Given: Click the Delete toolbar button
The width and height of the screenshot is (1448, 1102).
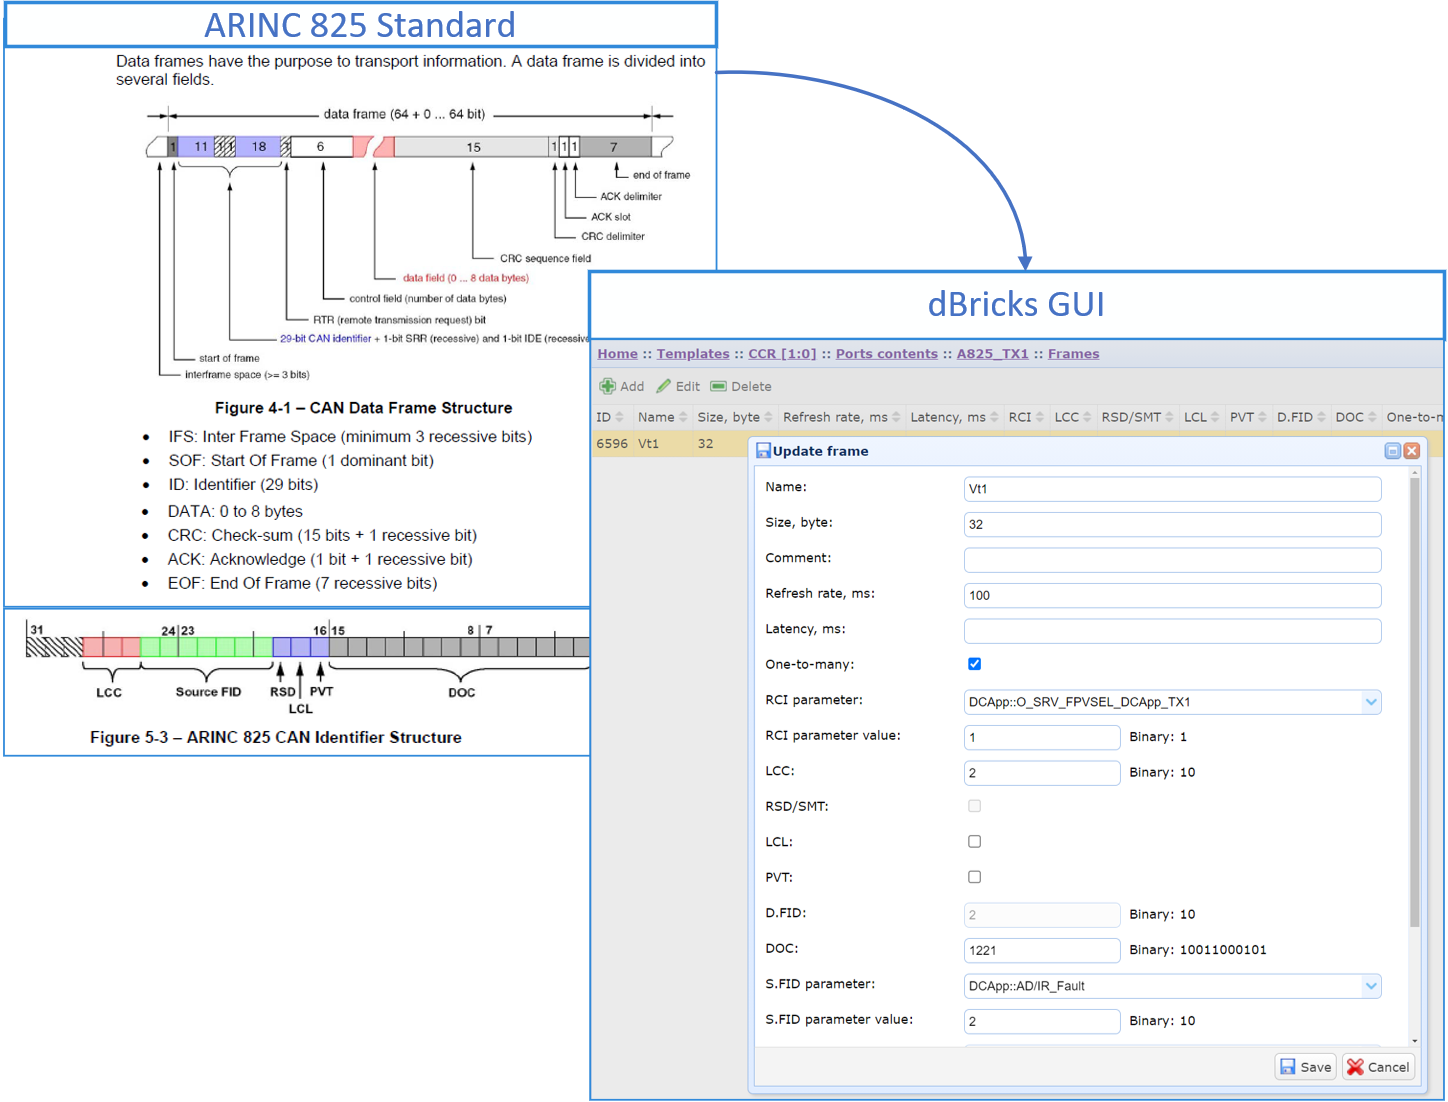Looking at the screenshot, I should pyautogui.click(x=741, y=386).
